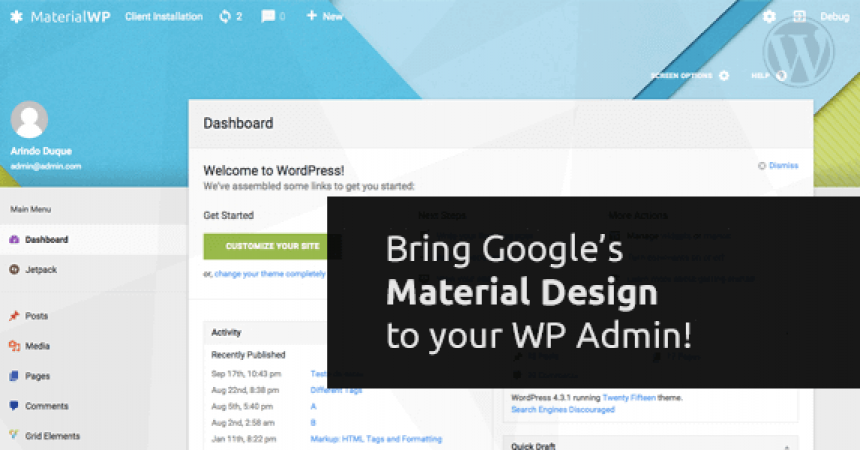The image size is (860, 450).
Task: Click the Pages sidebar icon
Action: tap(14, 376)
